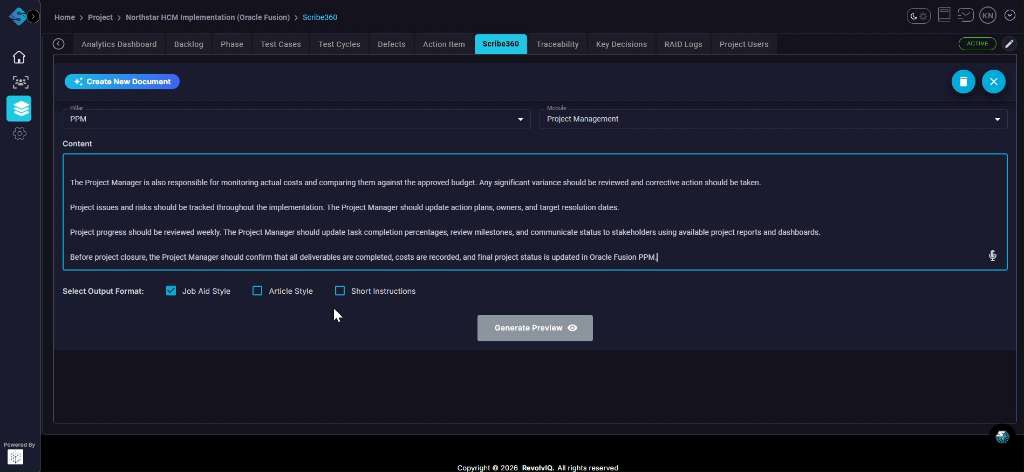1024x472 pixels.
Task: Click the Home breadcrumb link
Action: click(64, 17)
